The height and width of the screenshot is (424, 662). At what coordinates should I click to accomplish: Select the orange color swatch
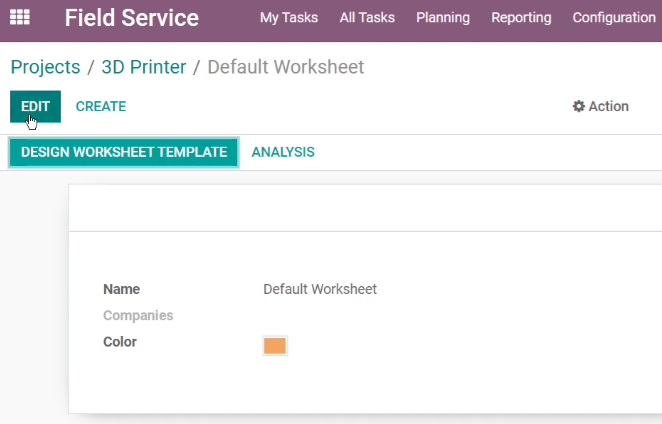coord(275,346)
